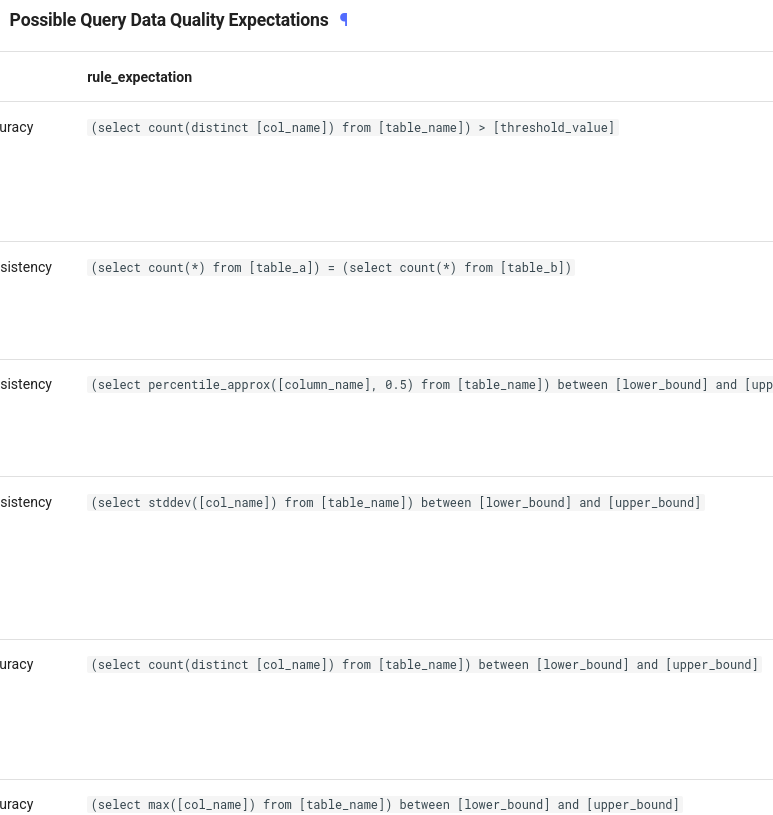The width and height of the screenshot is (773, 815).
Task: Click [lower_bound] in the max expression
Action: click(x=503, y=805)
